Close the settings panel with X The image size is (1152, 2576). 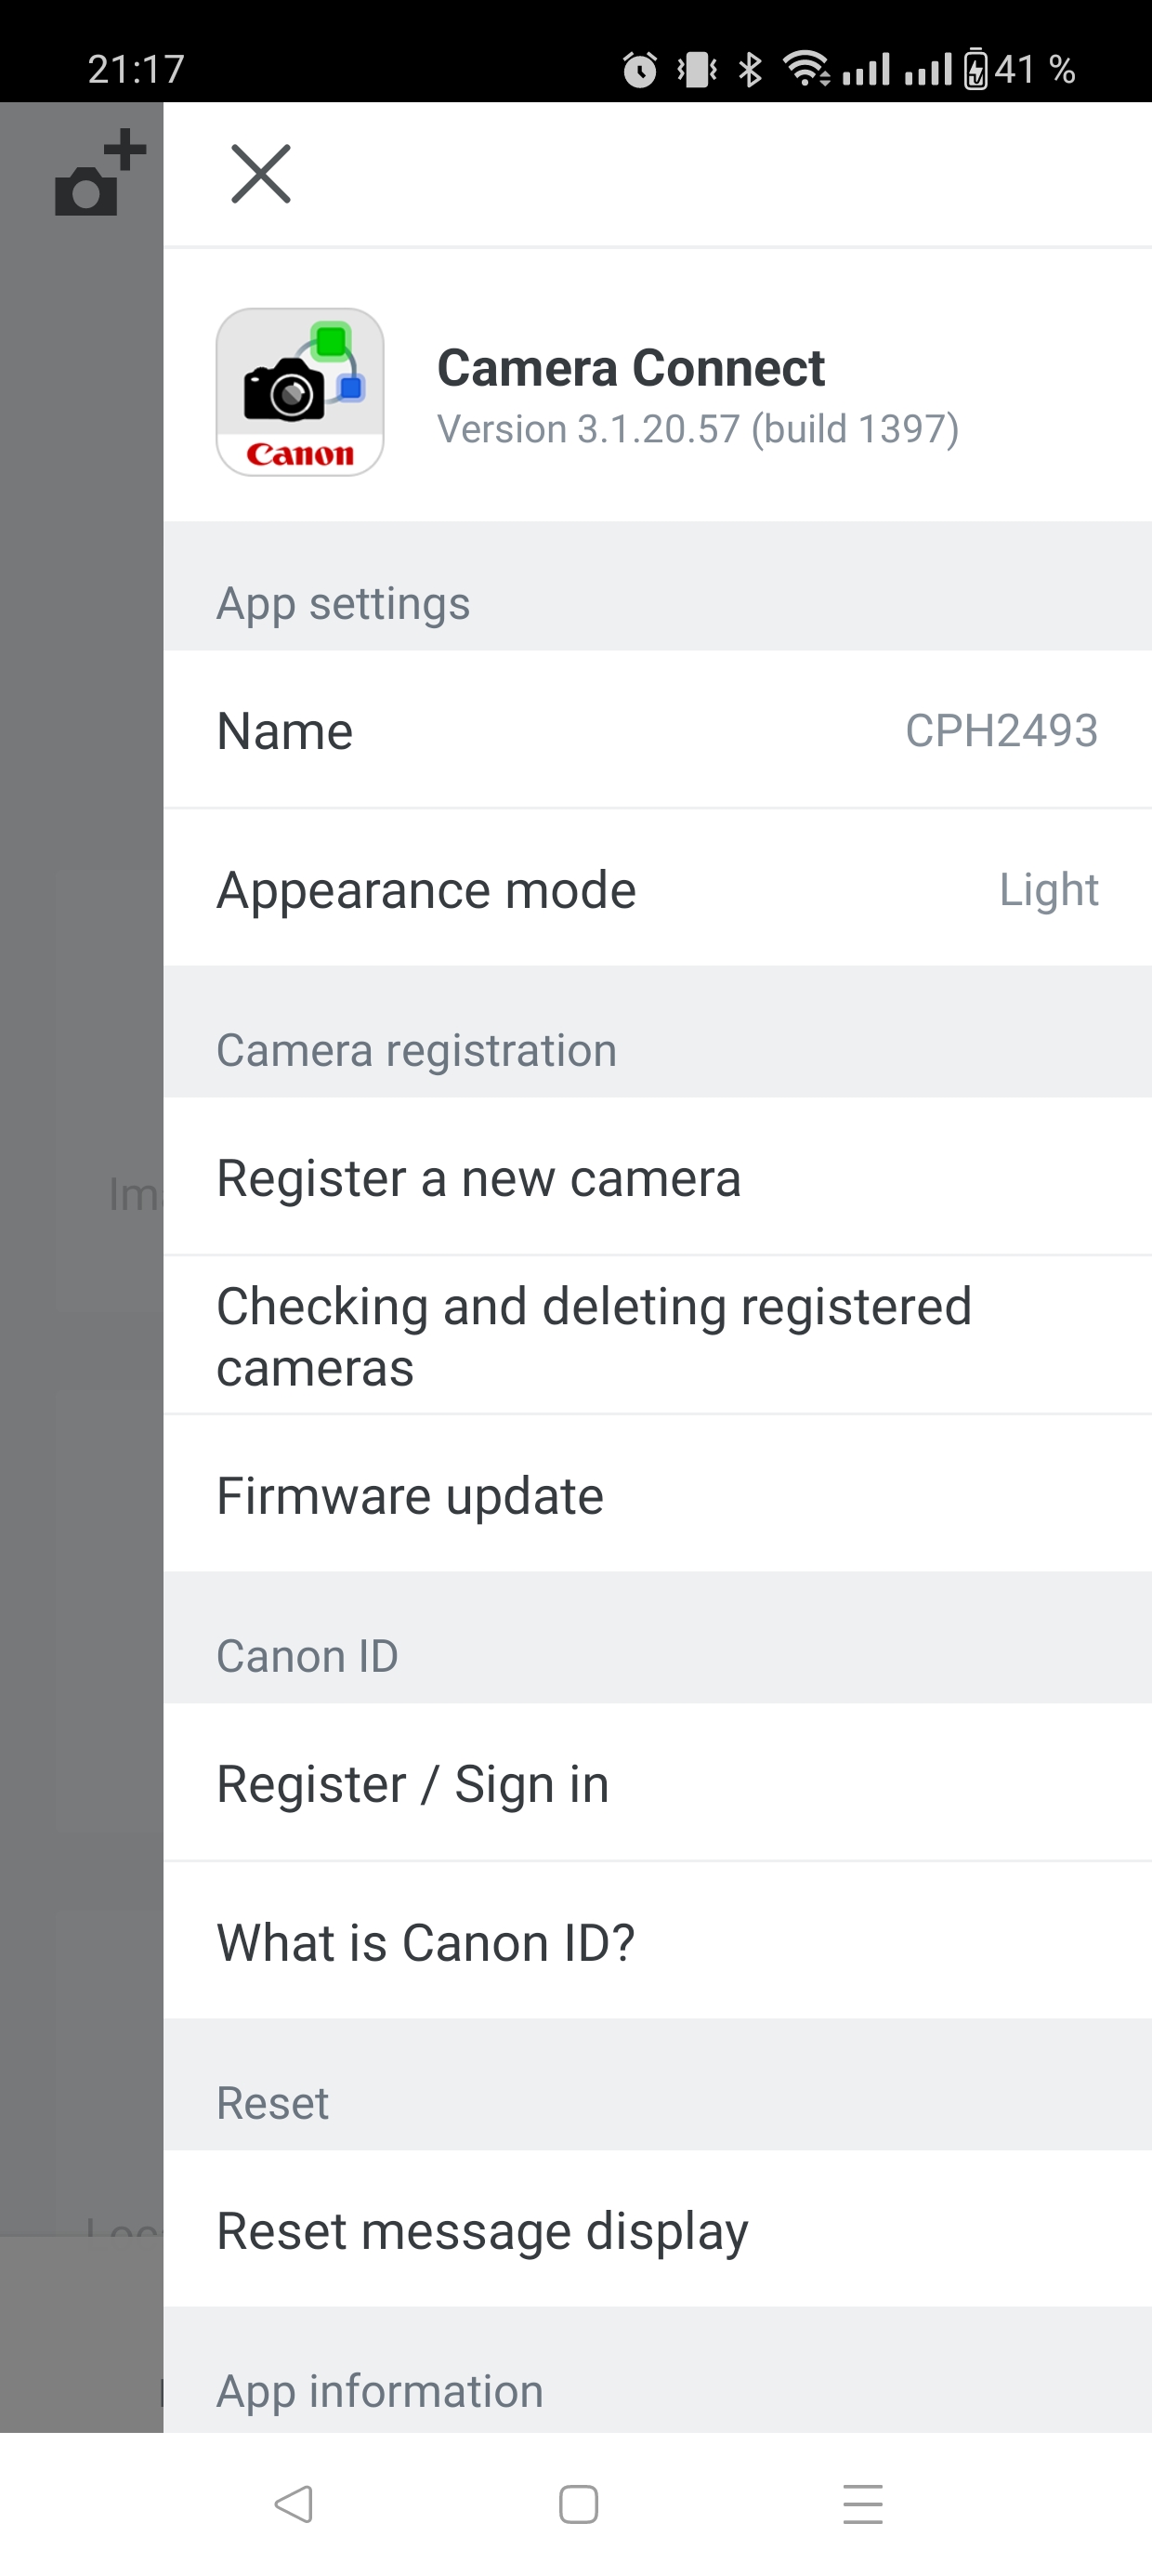[x=259, y=174]
